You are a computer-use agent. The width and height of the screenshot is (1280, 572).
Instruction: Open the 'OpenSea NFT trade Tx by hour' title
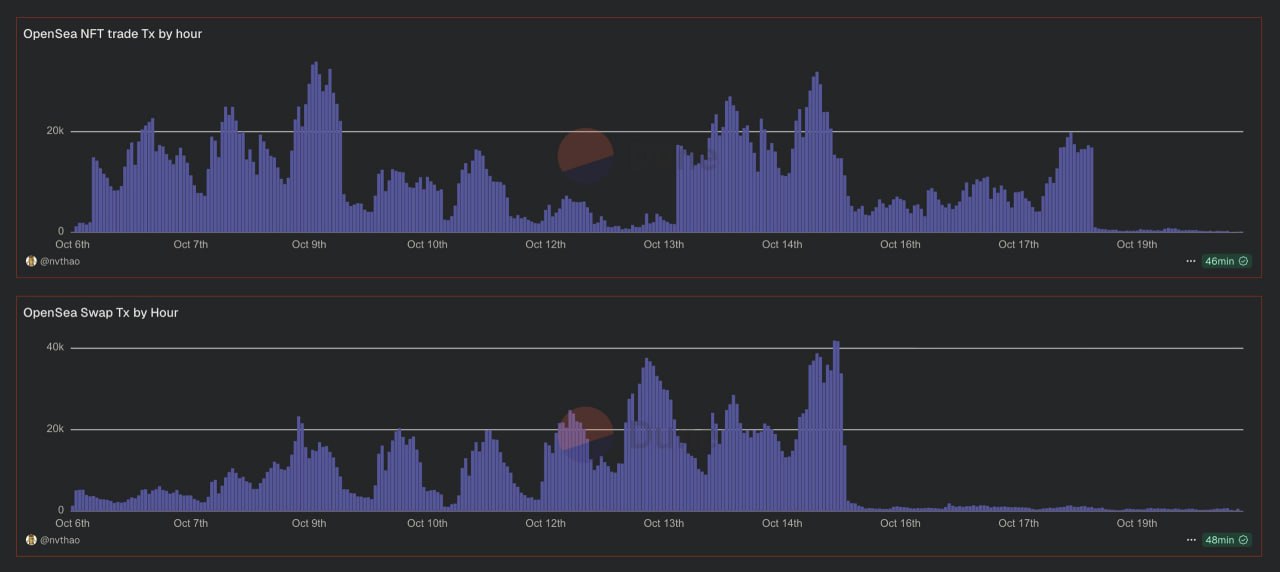point(113,34)
